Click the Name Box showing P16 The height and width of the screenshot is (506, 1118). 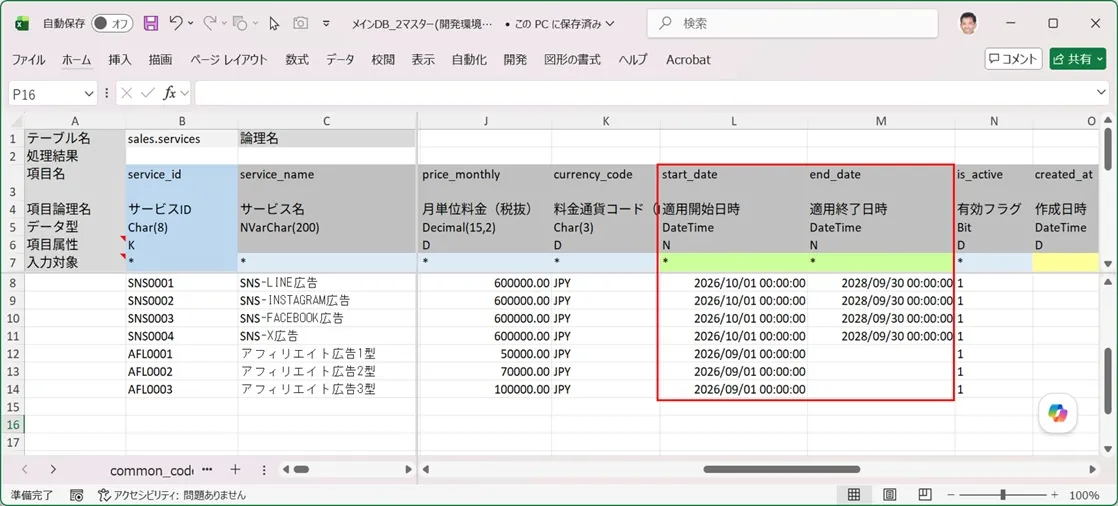[x=45, y=93]
